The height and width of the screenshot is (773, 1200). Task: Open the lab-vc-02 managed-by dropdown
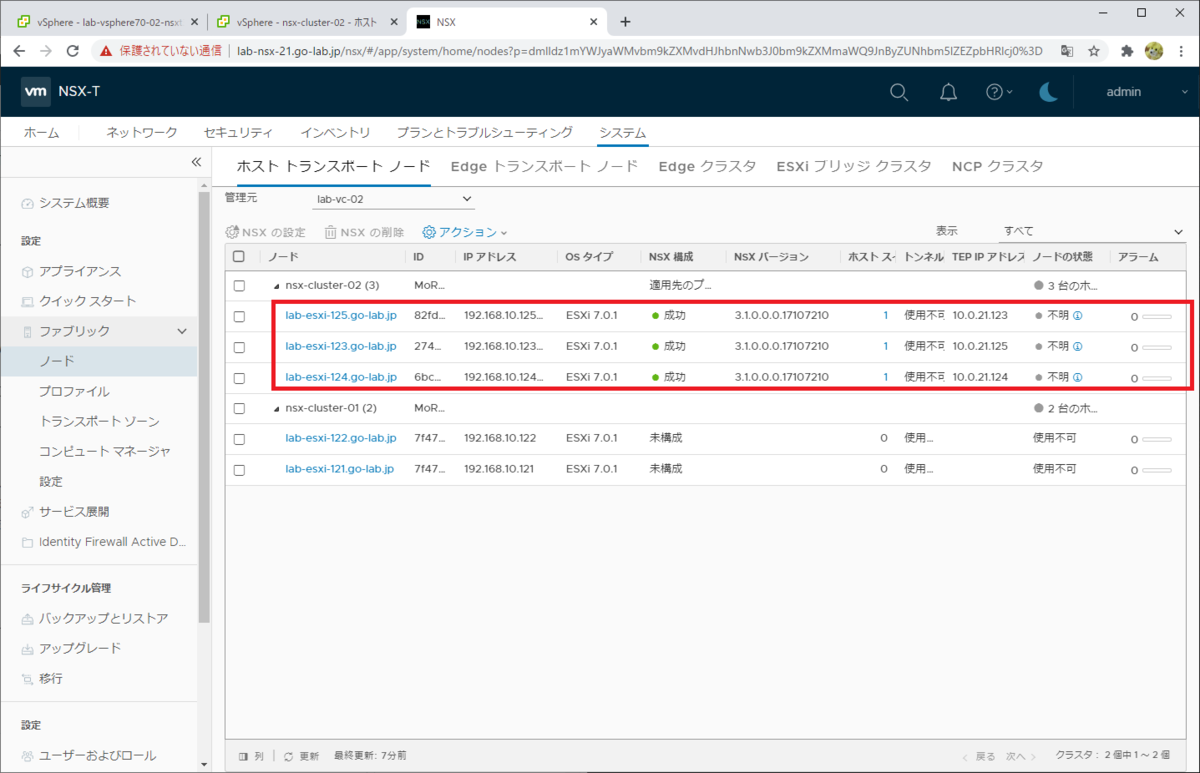[x=392, y=199]
